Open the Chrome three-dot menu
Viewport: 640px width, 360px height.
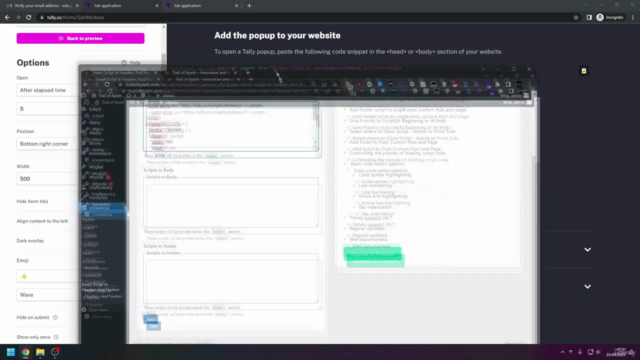click(x=633, y=18)
